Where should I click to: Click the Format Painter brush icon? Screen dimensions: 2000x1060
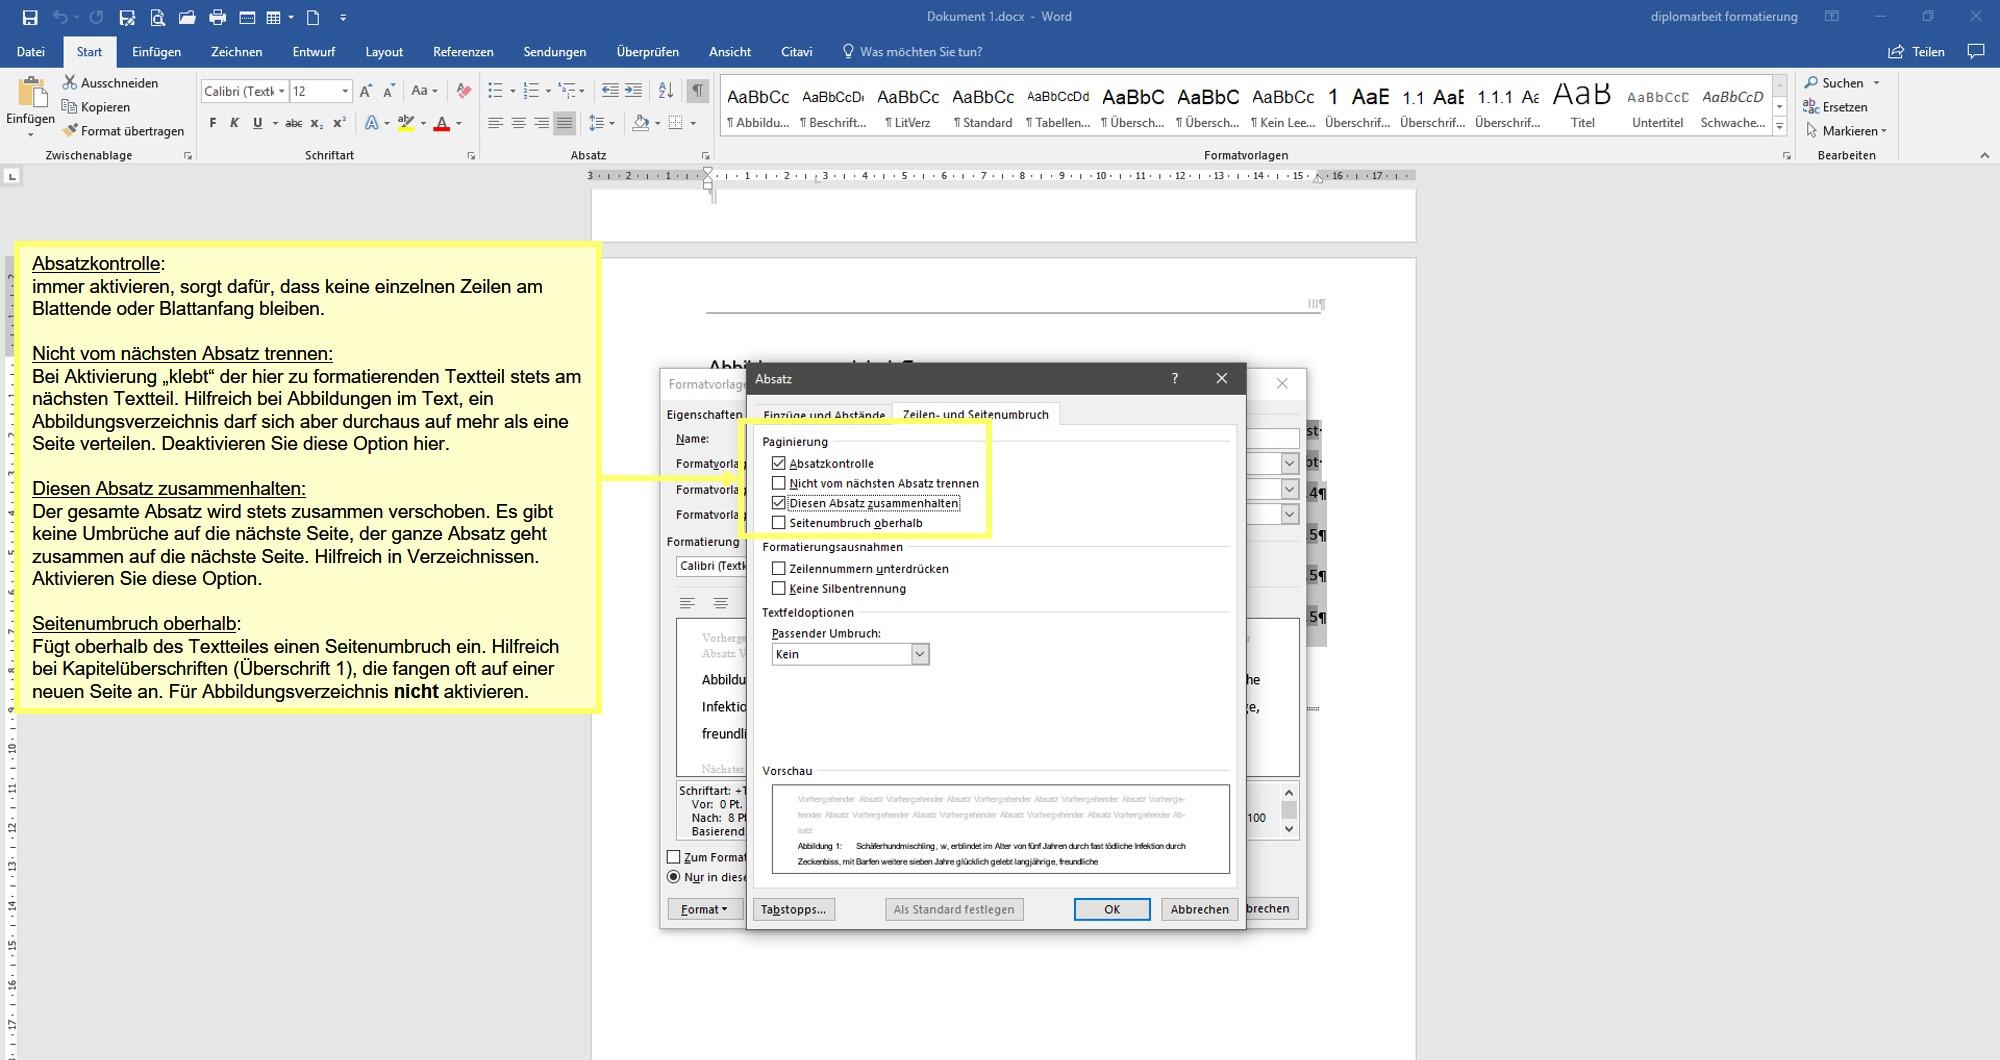click(x=70, y=131)
